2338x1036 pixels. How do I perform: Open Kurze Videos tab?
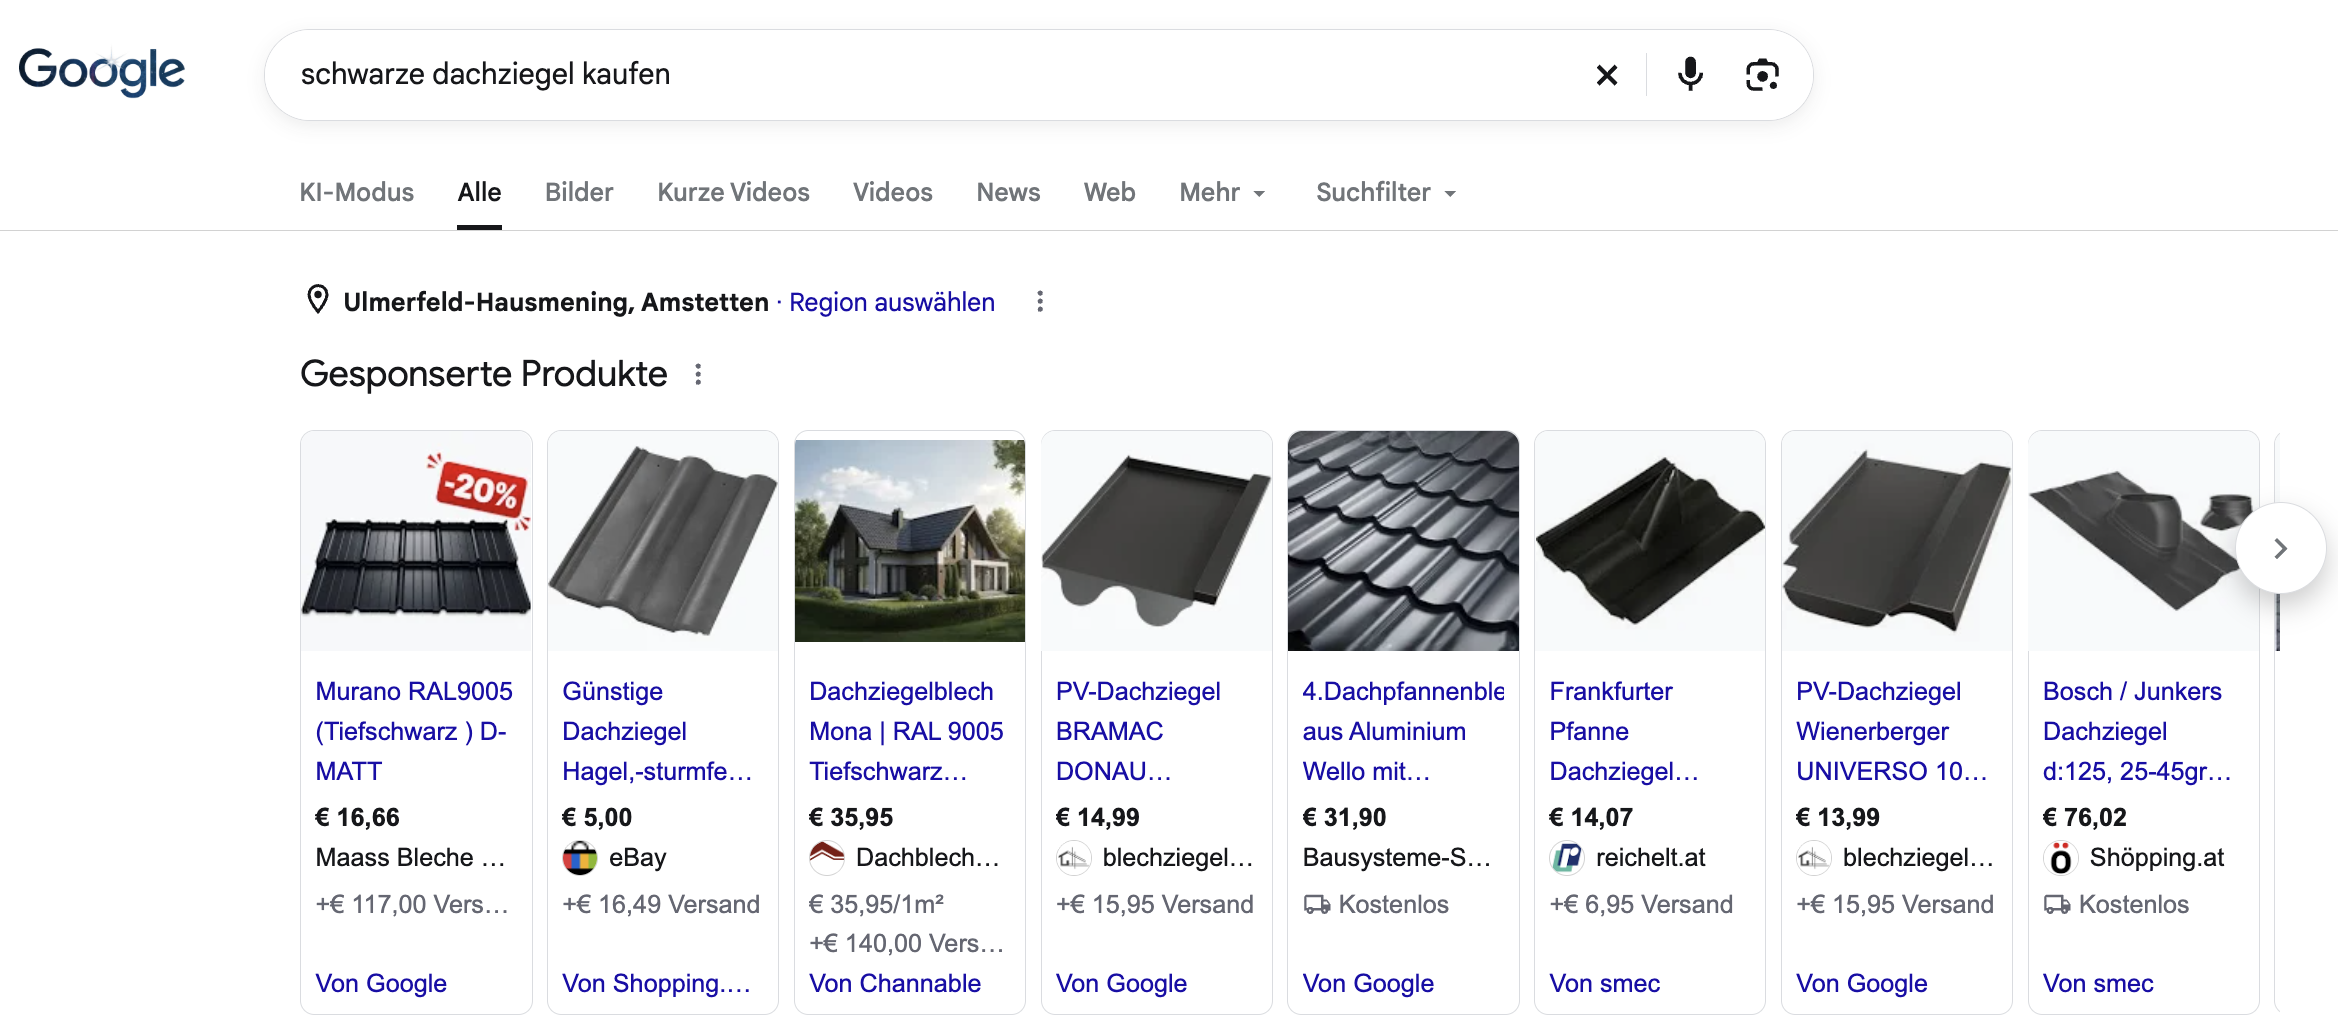point(733,193)
